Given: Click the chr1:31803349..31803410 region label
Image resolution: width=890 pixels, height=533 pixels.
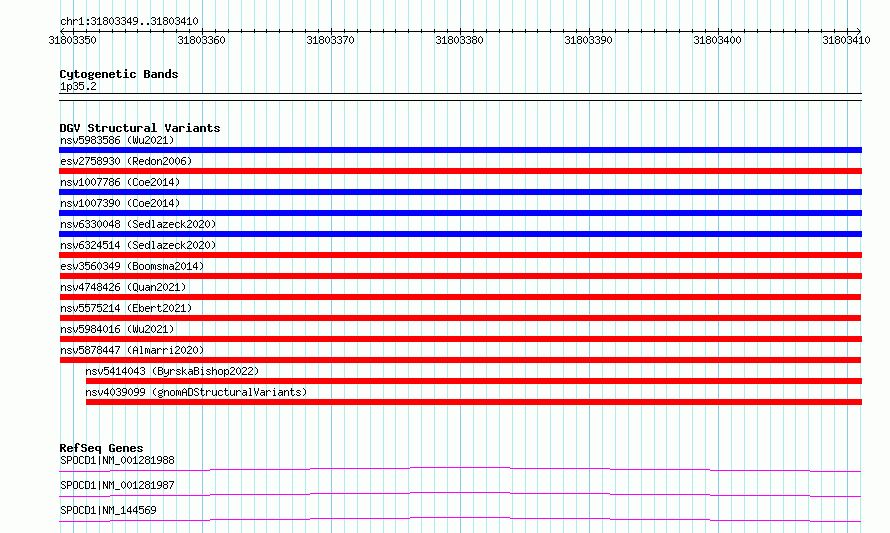Looking at the screenshot, I should tap(129, 22).
